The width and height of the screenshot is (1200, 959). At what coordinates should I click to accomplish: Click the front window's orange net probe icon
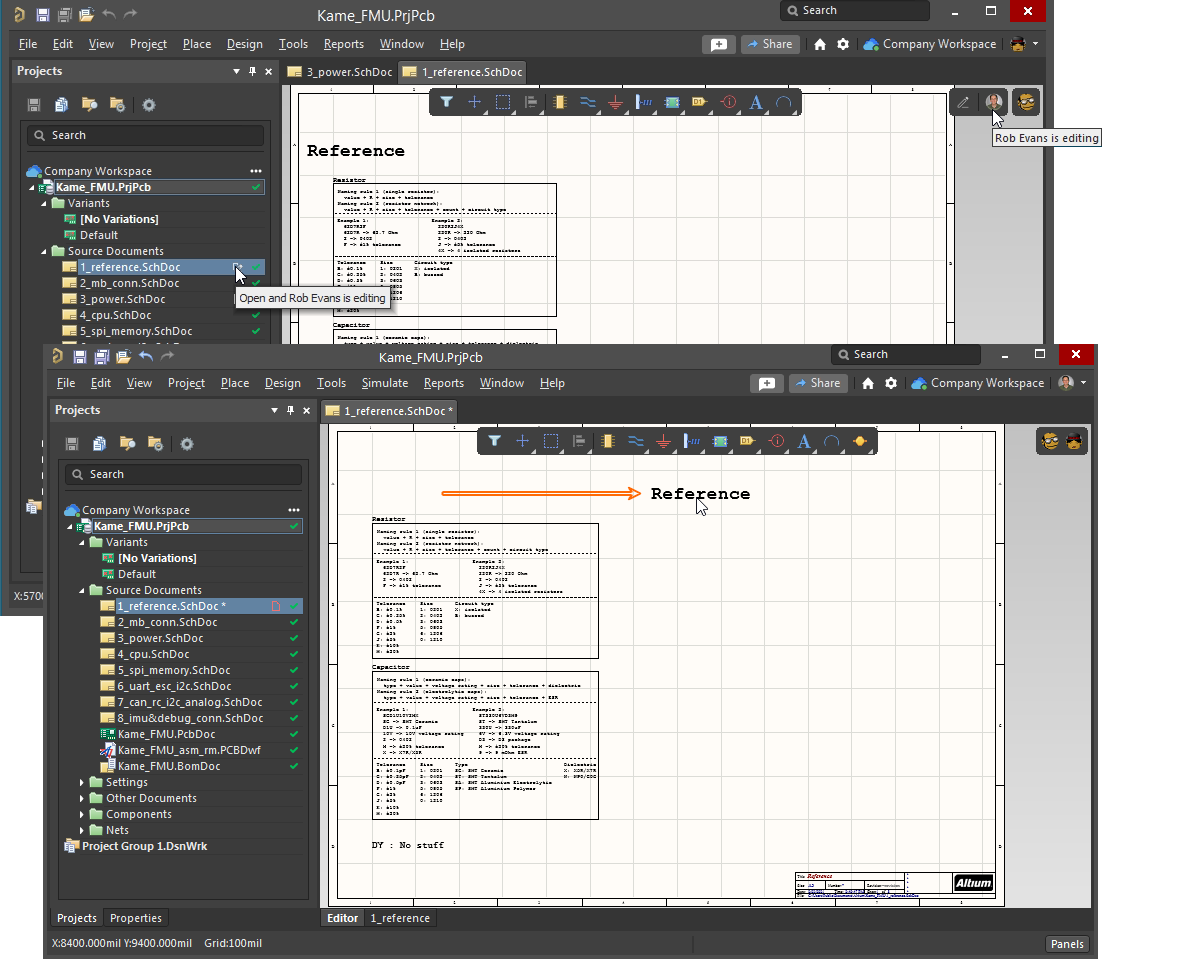(860, 441)
